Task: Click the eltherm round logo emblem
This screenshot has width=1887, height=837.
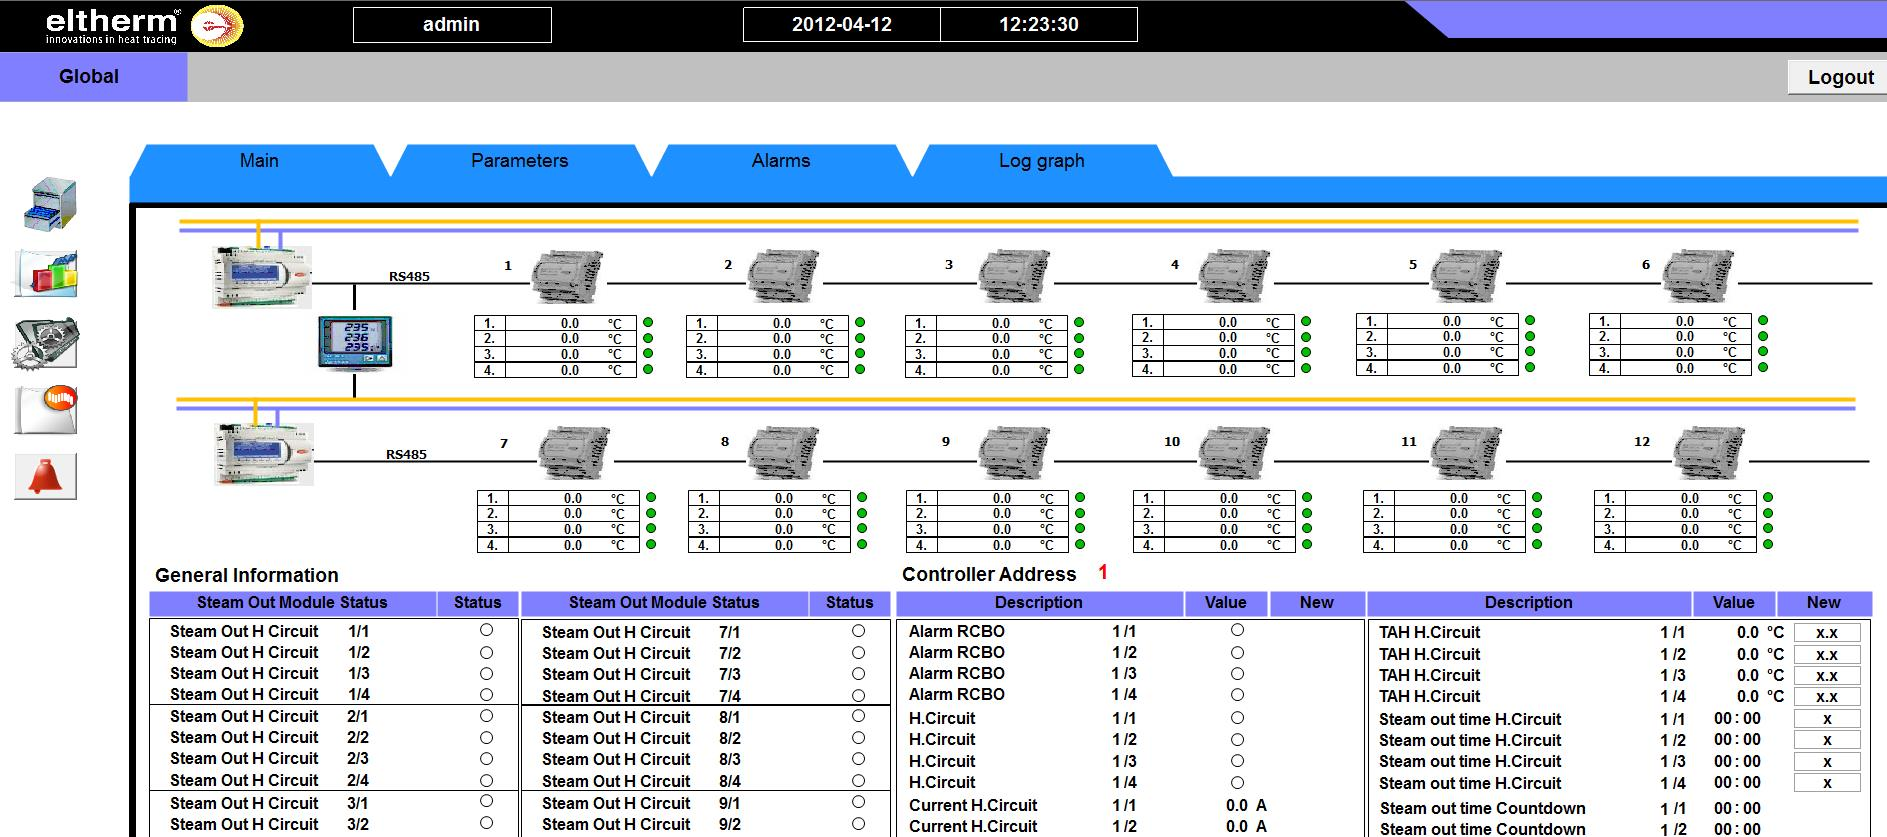Action: click(217, 26)
